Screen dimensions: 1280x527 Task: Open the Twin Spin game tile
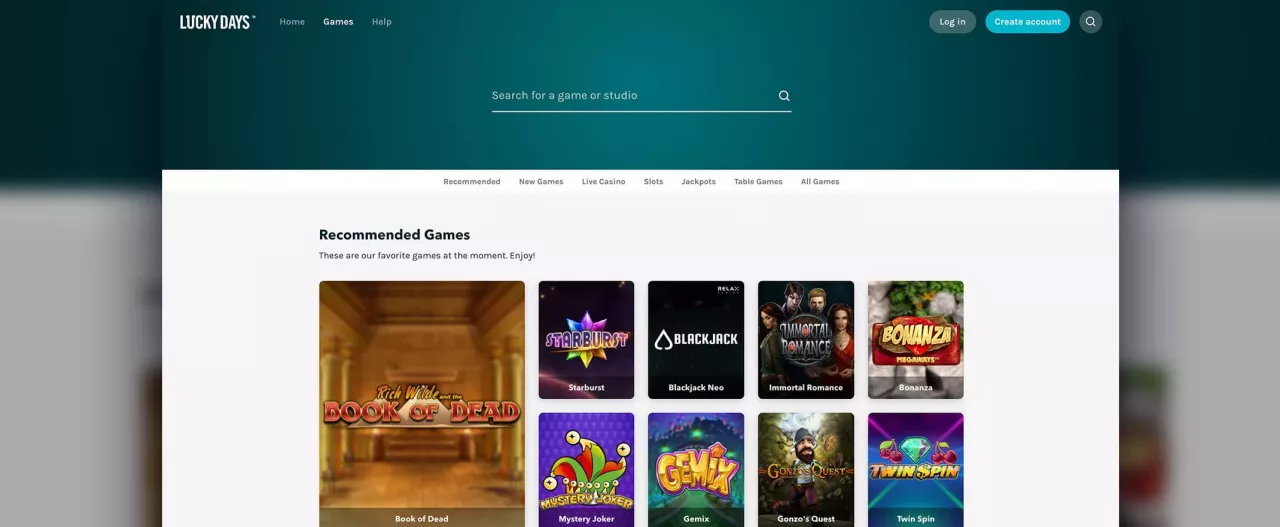[x=916, y=470]
